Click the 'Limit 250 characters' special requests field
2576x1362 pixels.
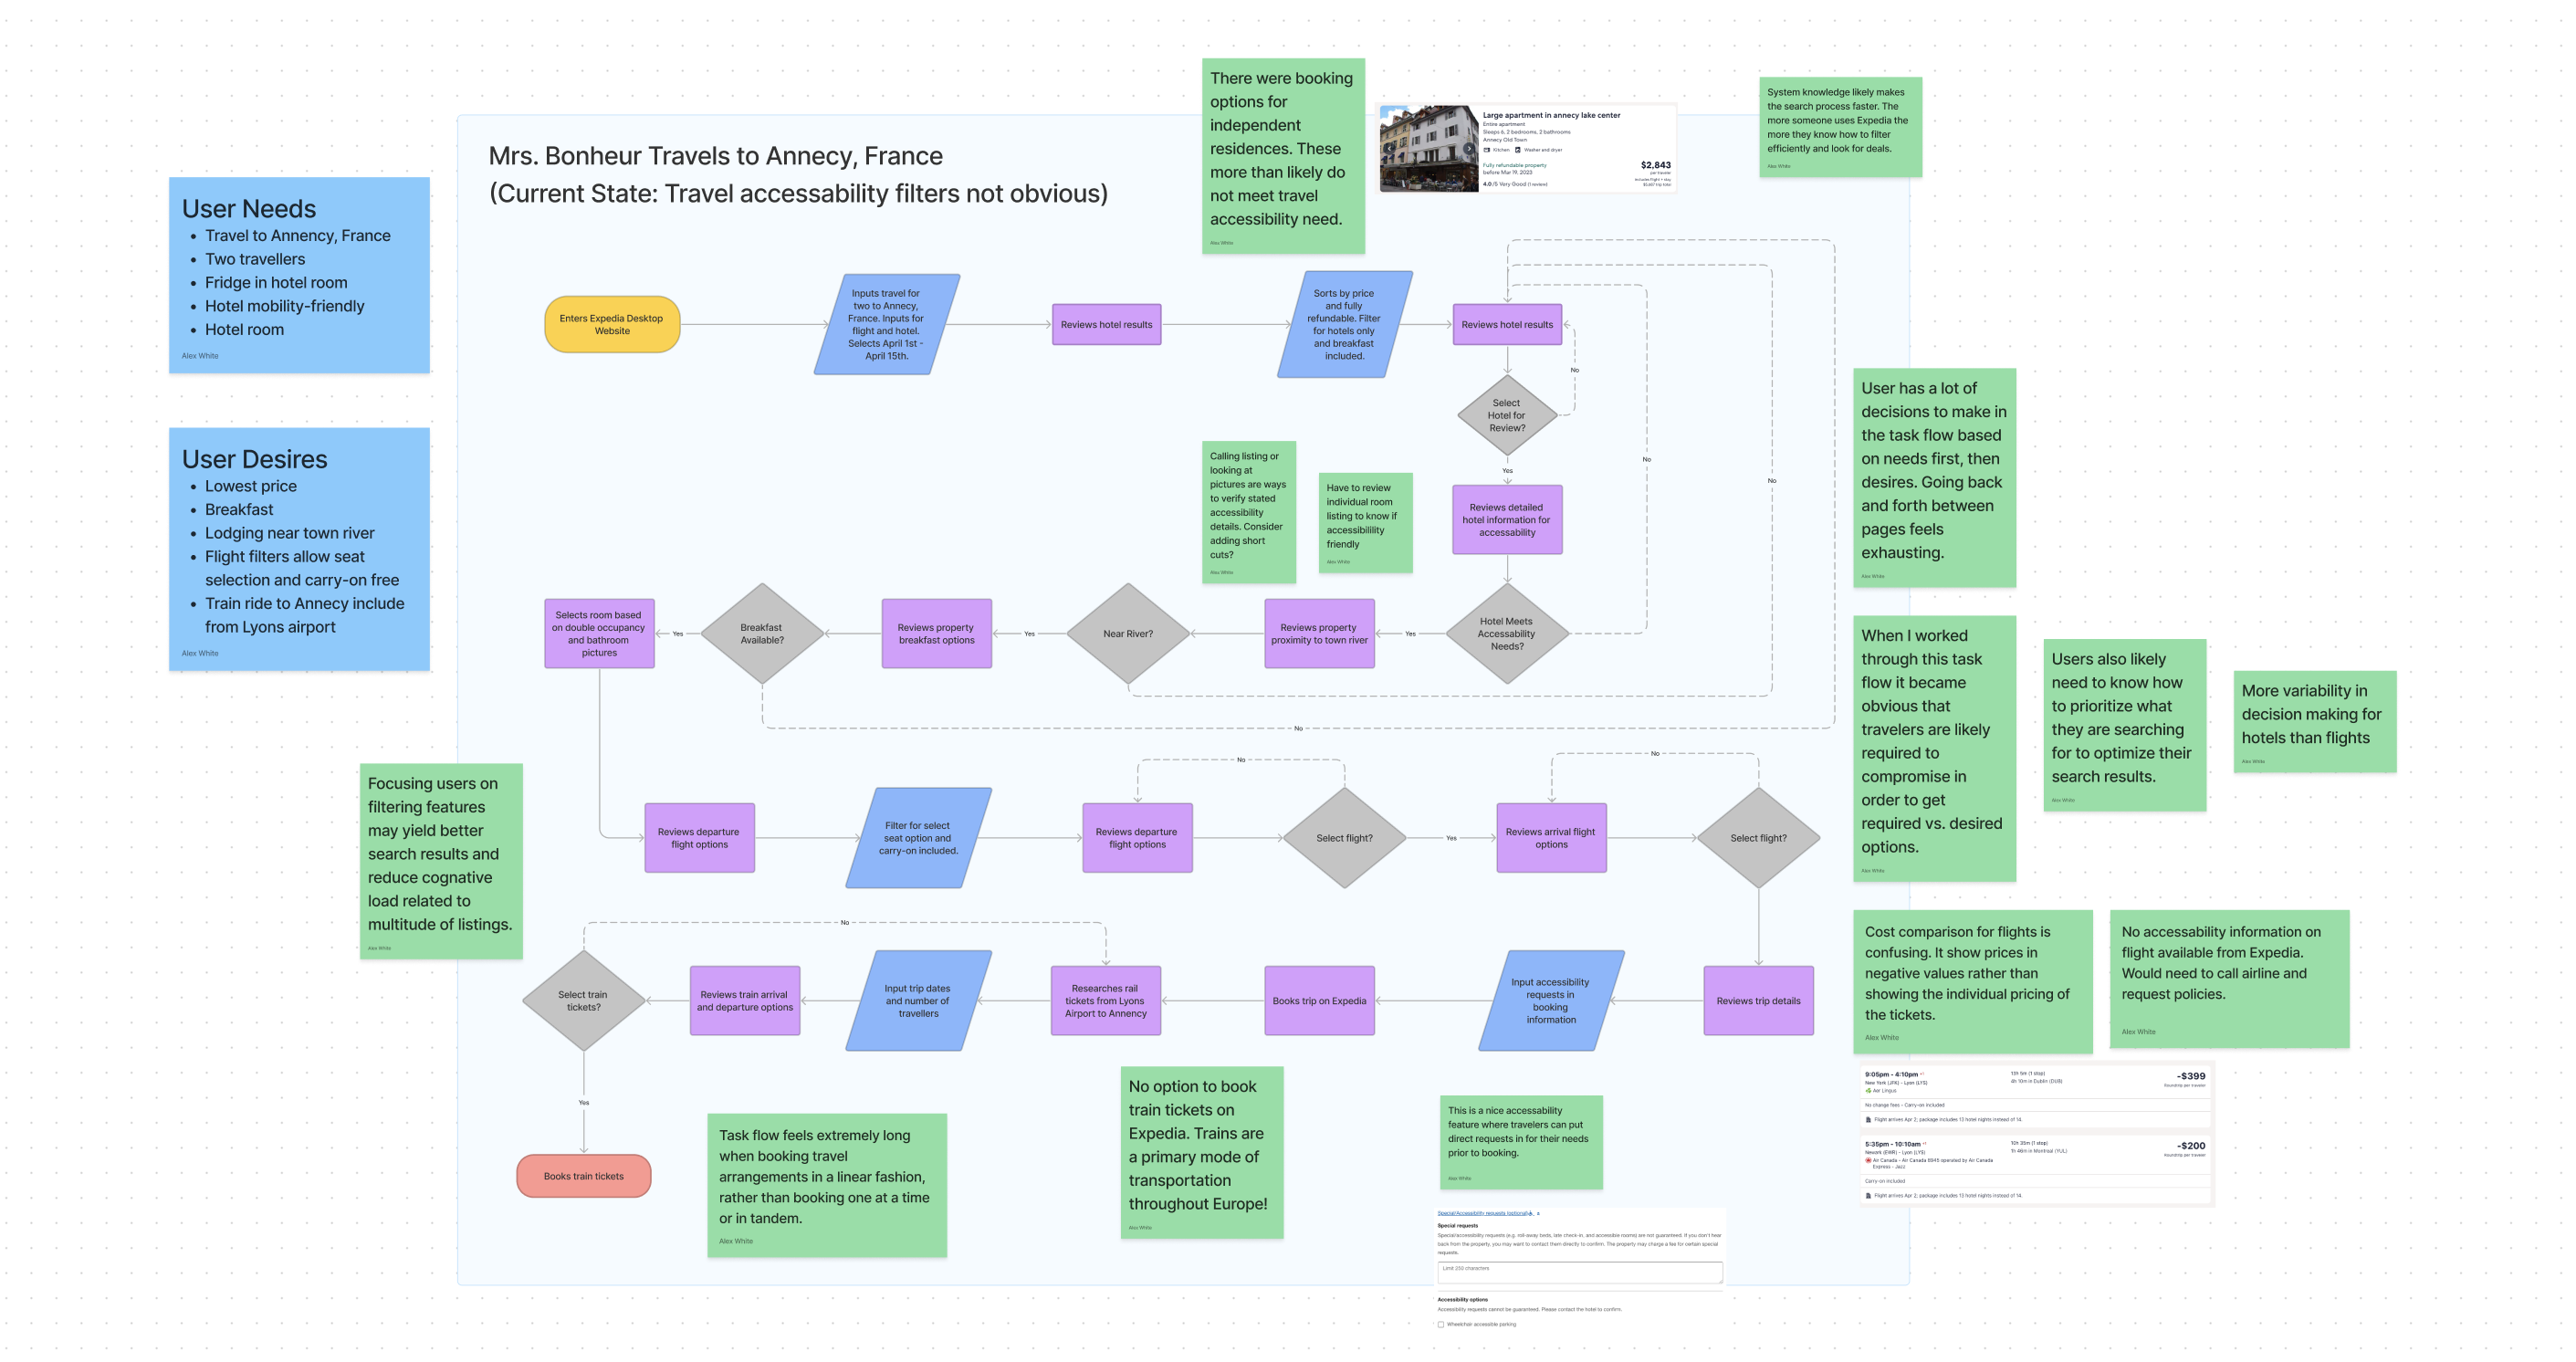1580,1272
